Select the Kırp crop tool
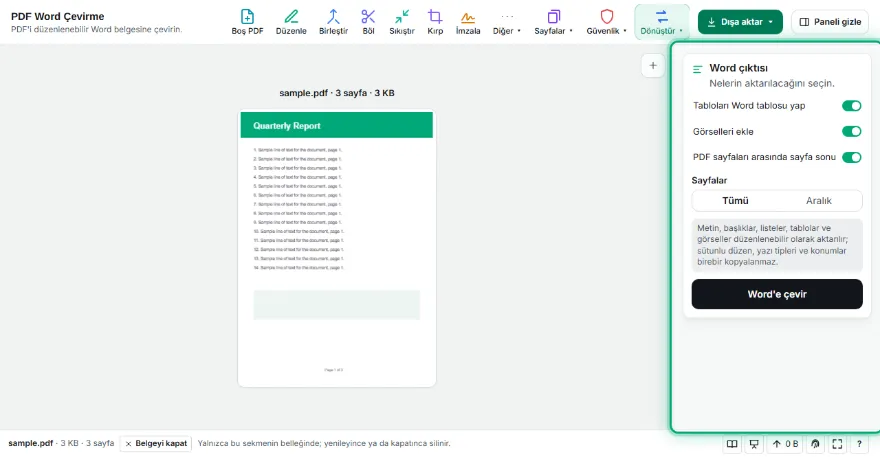880x457 pixels. pos(435,22)
